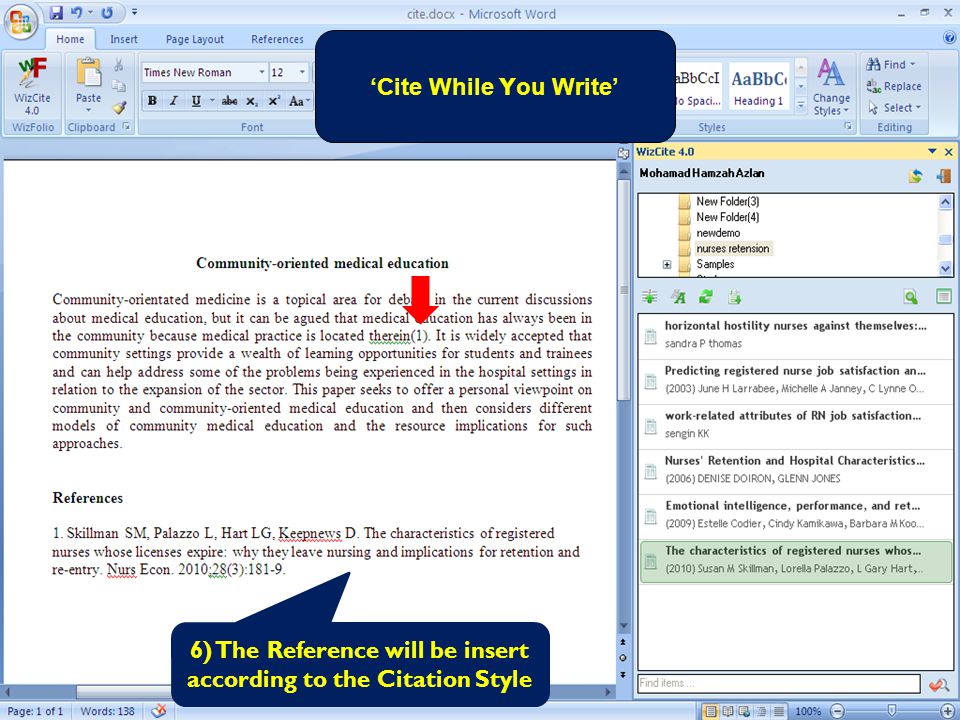Screen dimensions: 960x720
Task: Select the nurses retension folder
Action: (732, 249)
